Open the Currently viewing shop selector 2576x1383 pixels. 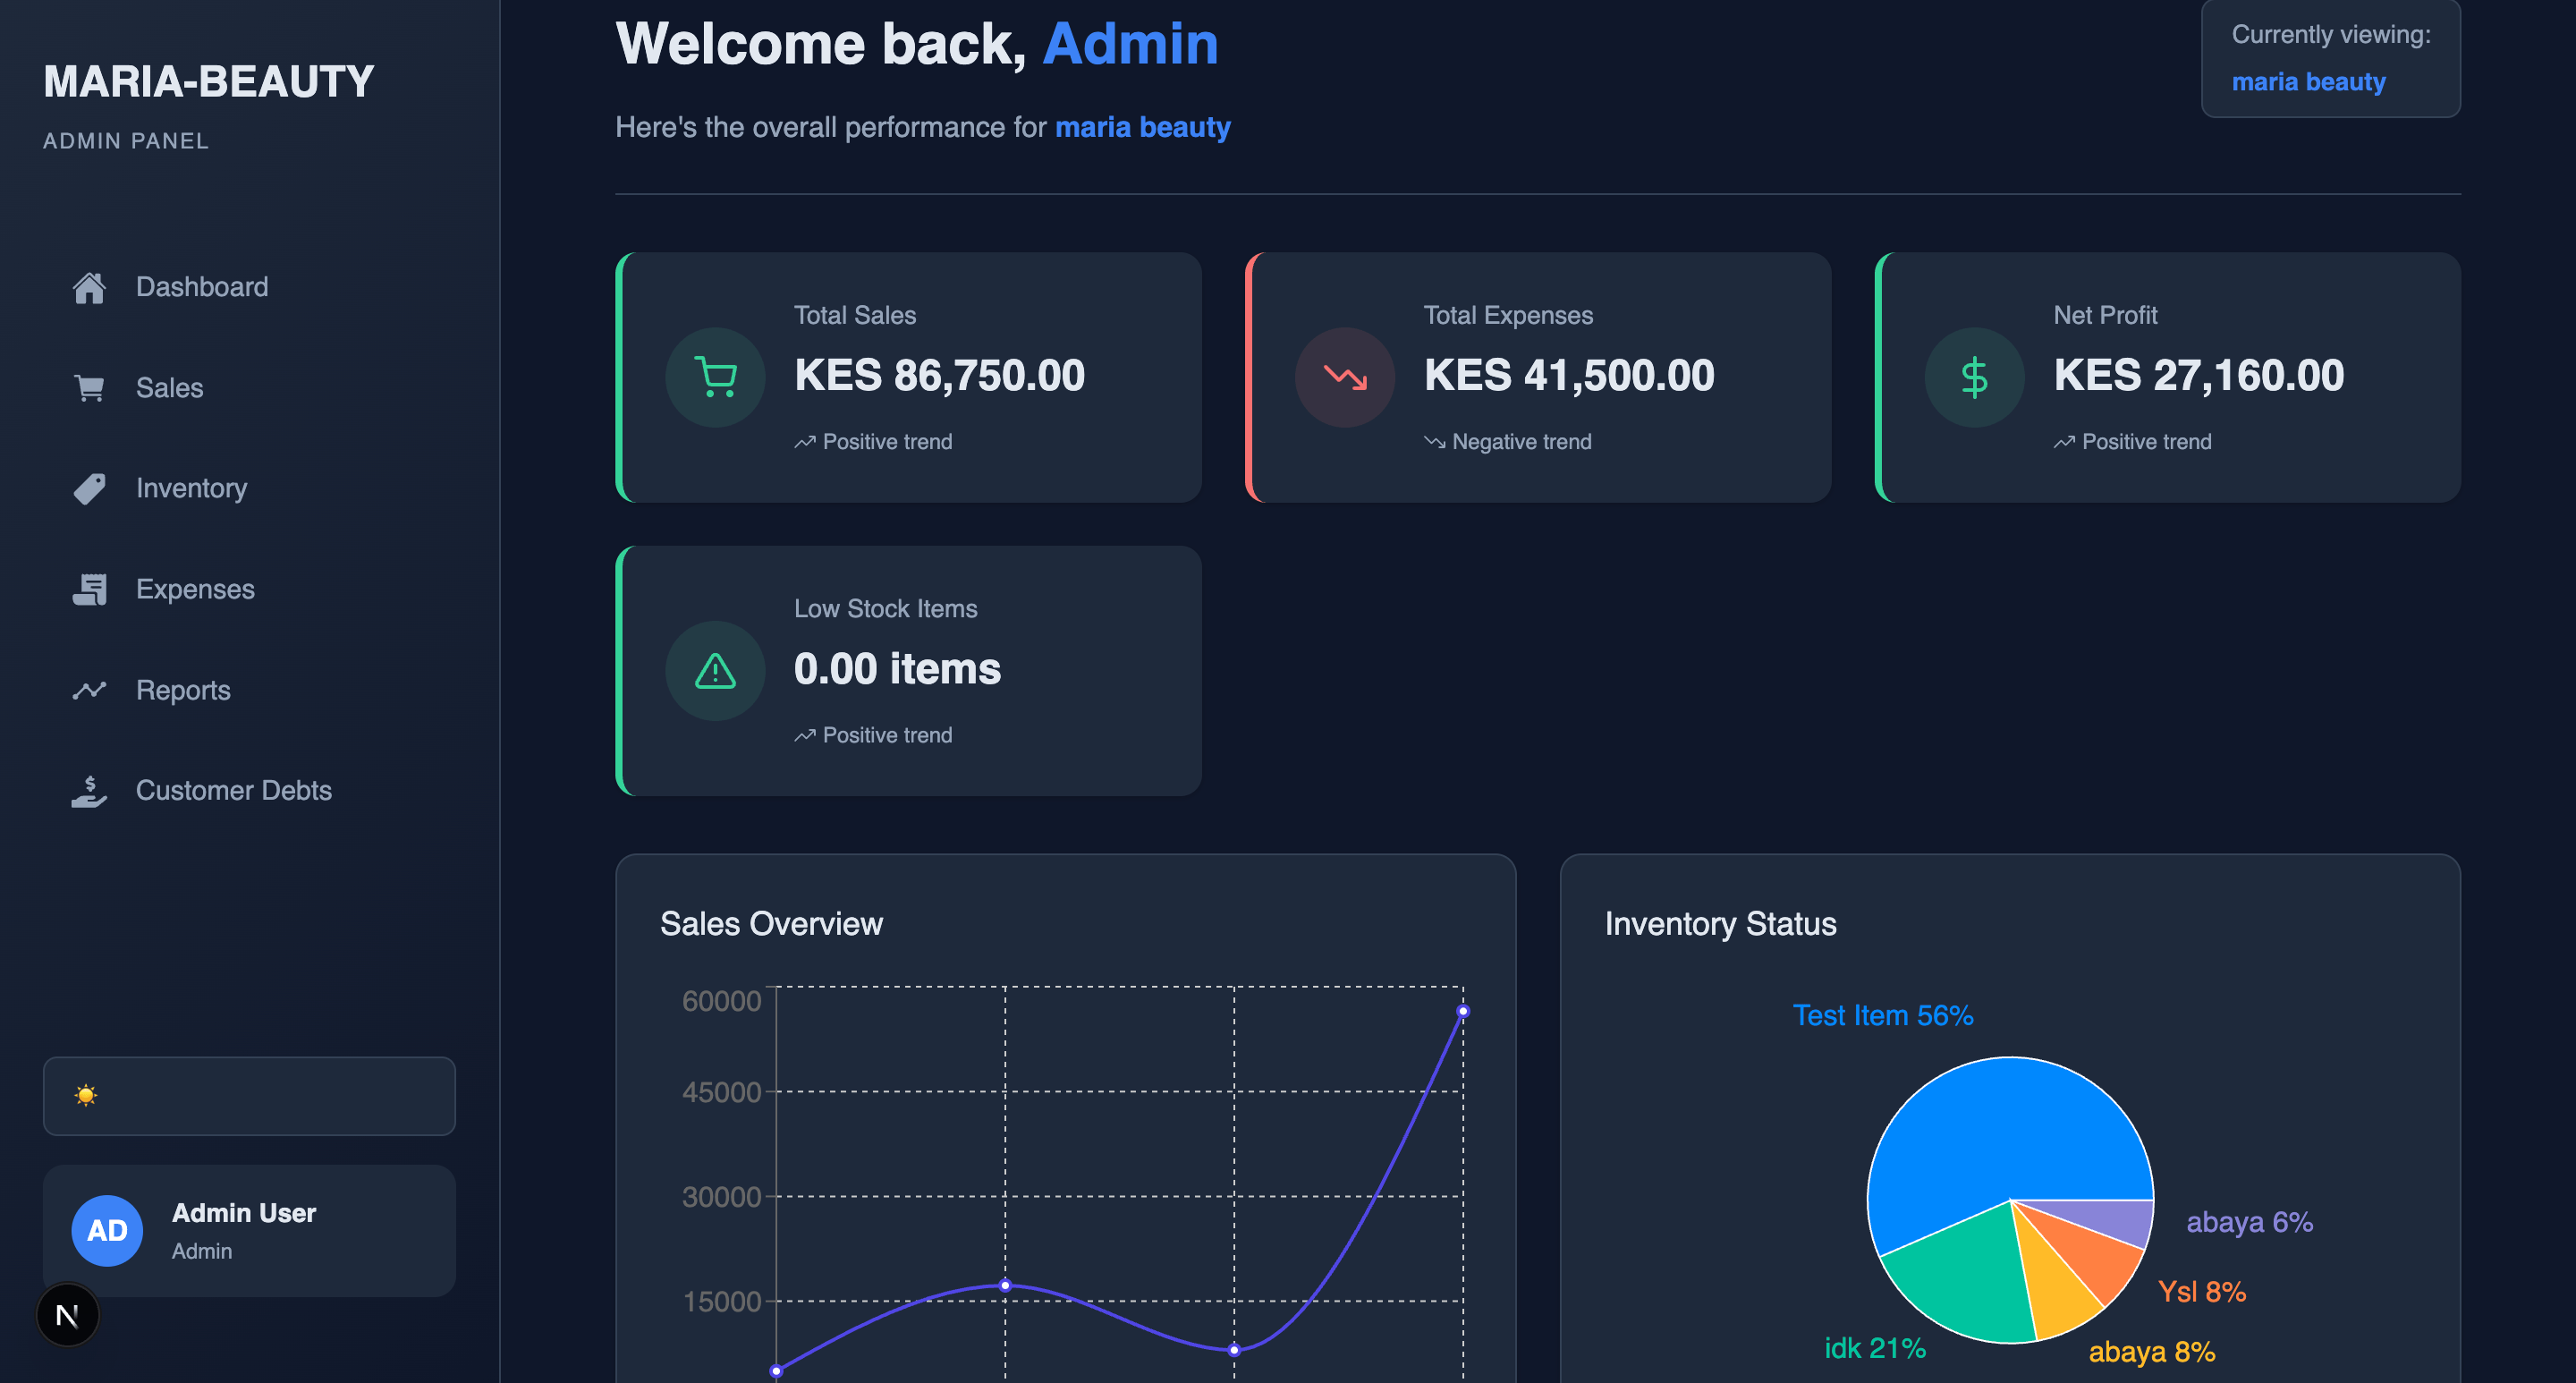coord(2330,58)
